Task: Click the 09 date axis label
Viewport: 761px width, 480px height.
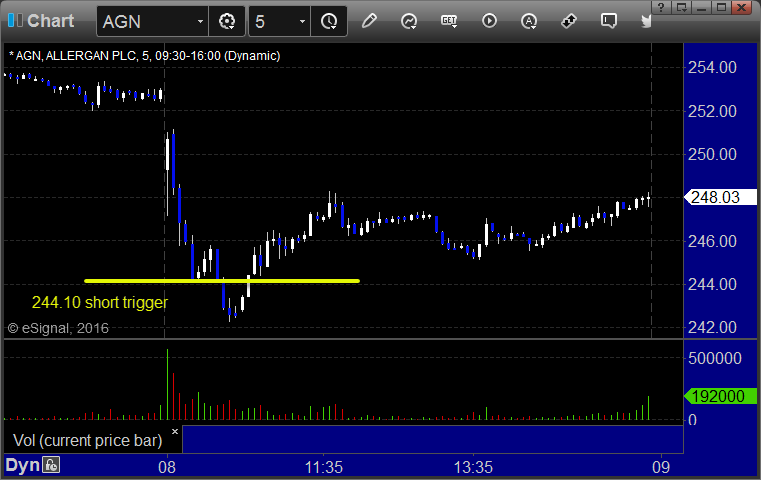Action: (661, 467)
